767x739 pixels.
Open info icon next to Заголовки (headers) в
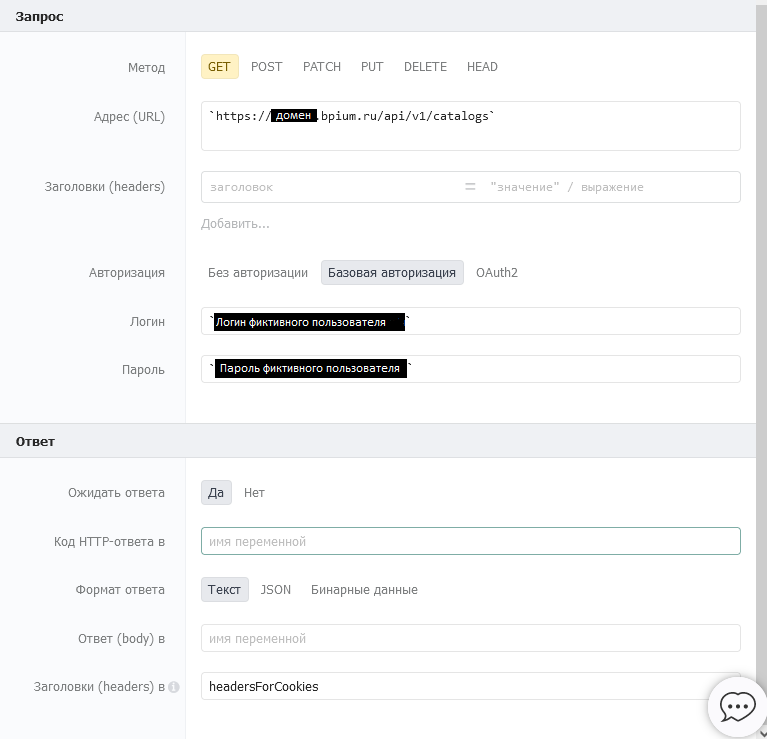point(174,687)
